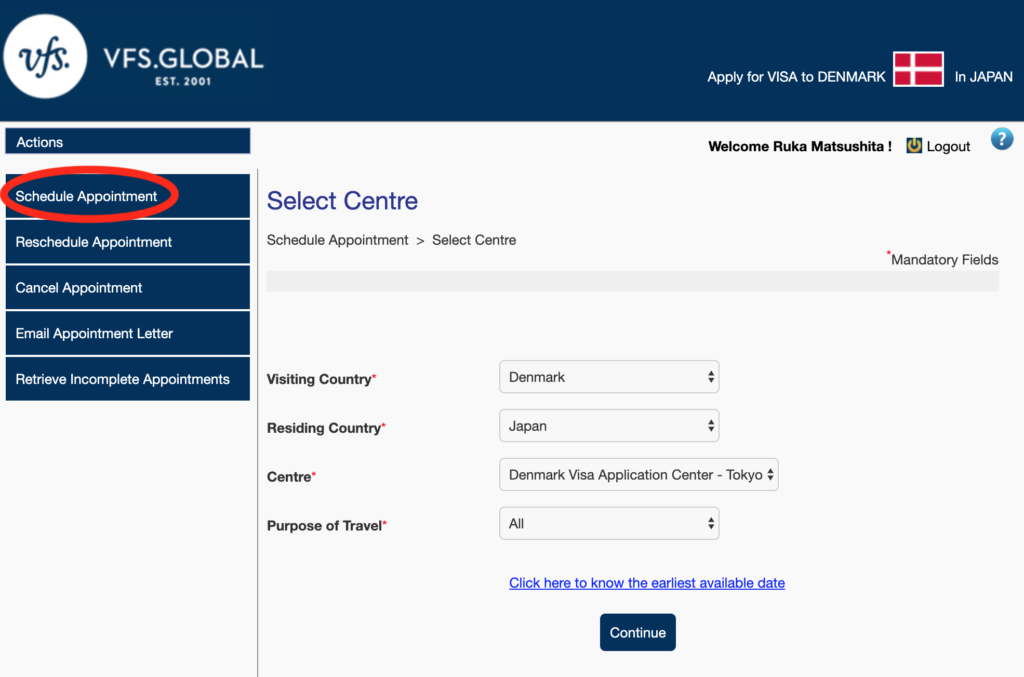This screenshot has width=1024, height=677.
Task: Choose Email Appointment Letter menu item
Action: click(x=128, y=333)
